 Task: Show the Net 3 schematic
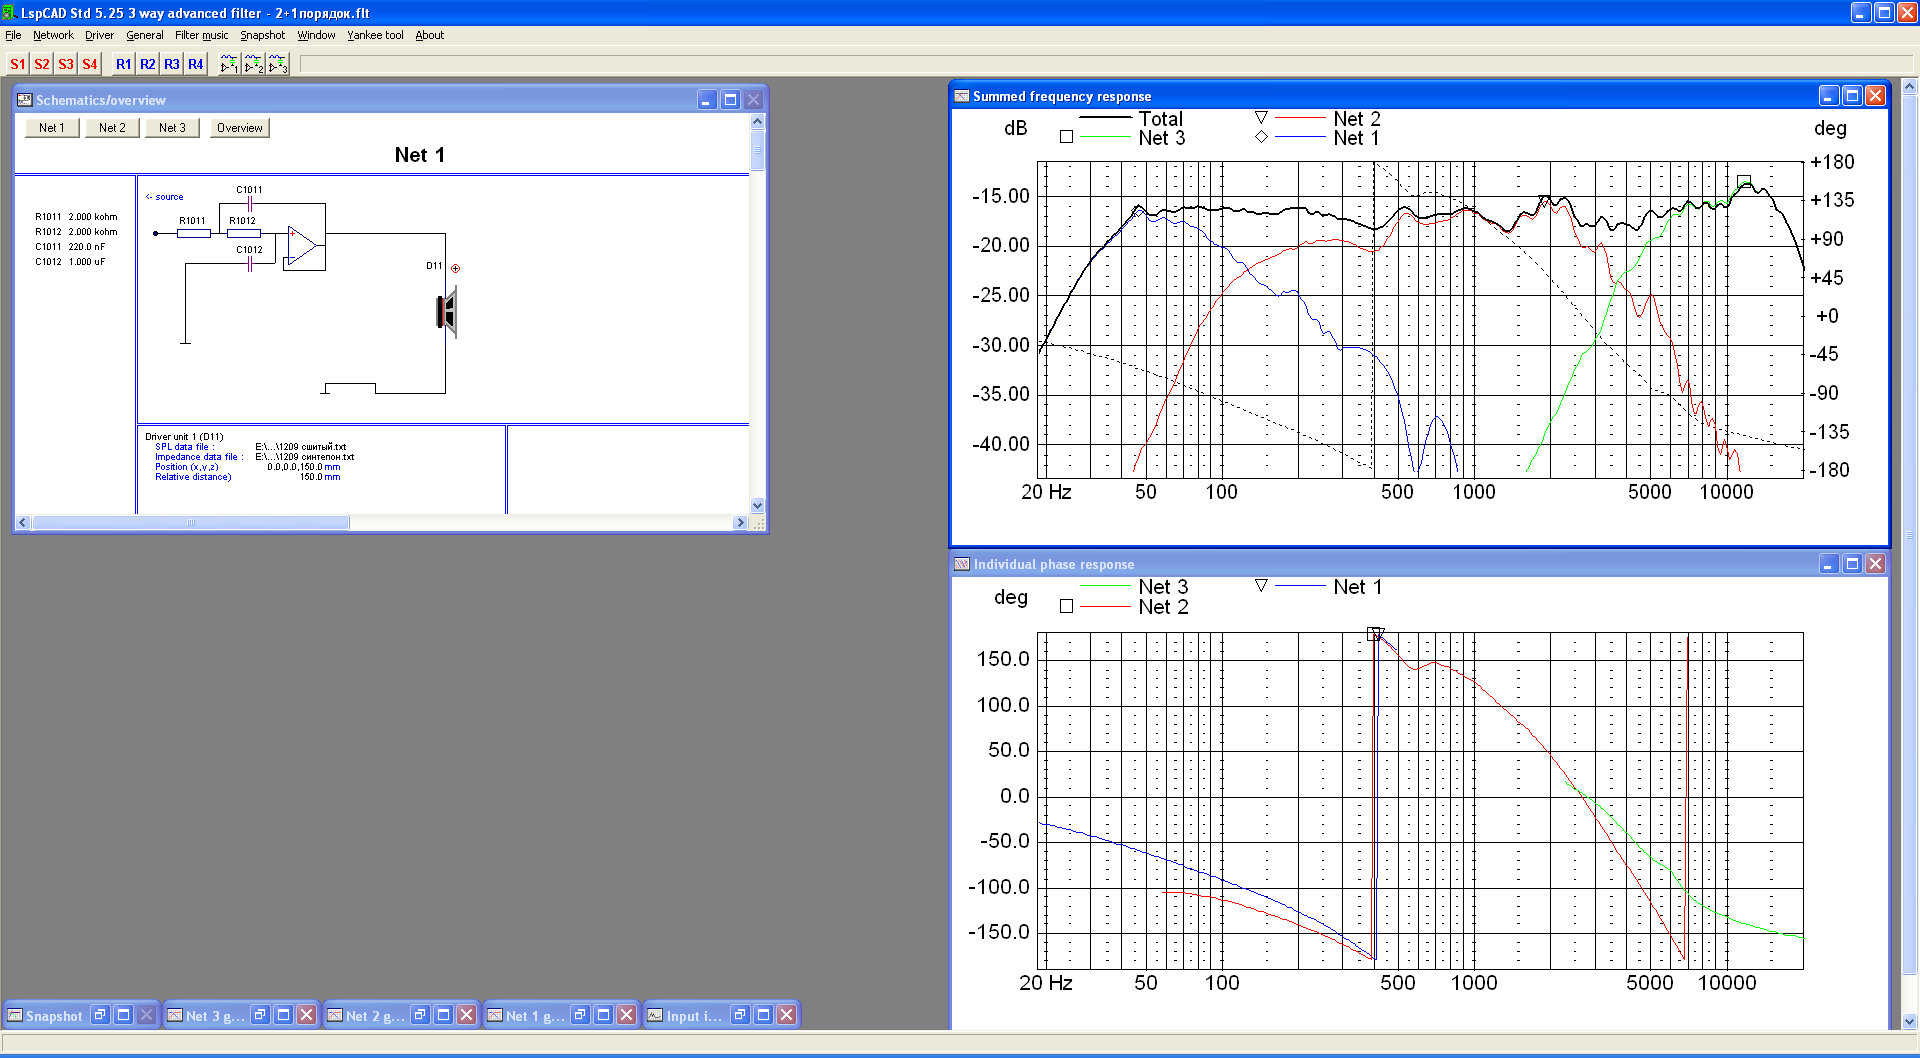[172, 128]
